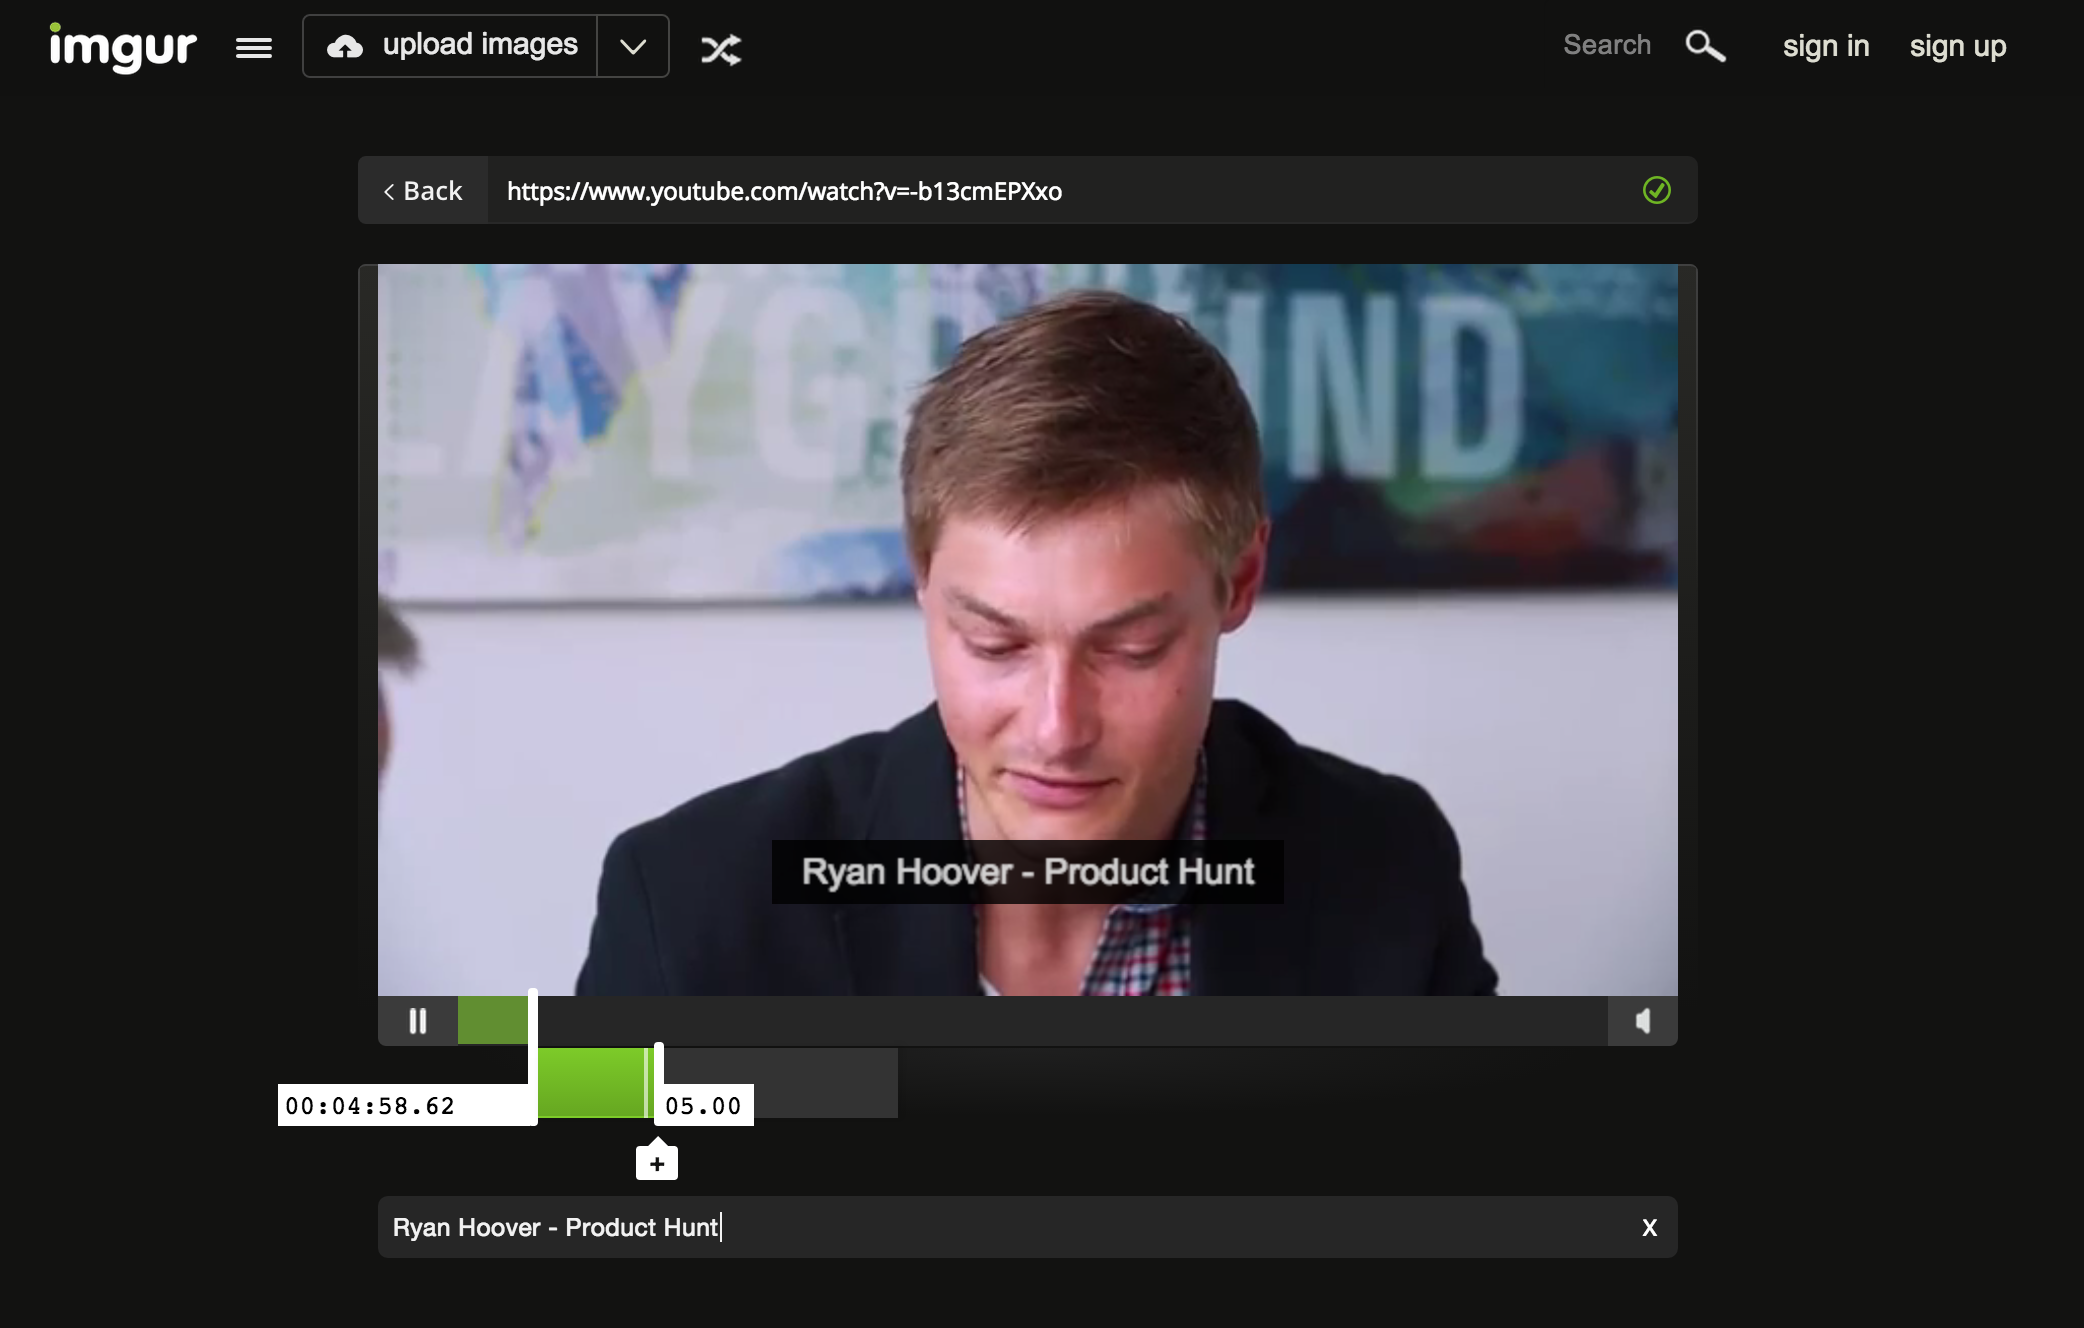Click the sign up link

[1957, 46]
